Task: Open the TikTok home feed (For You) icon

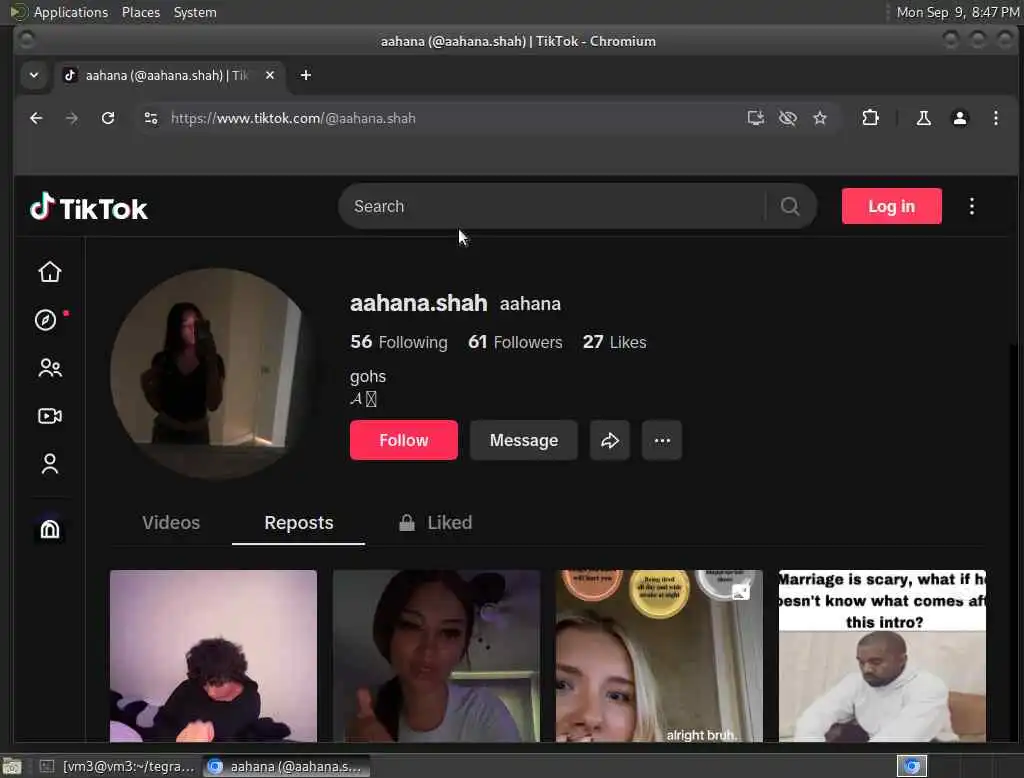Action: (x=50, y=272)
